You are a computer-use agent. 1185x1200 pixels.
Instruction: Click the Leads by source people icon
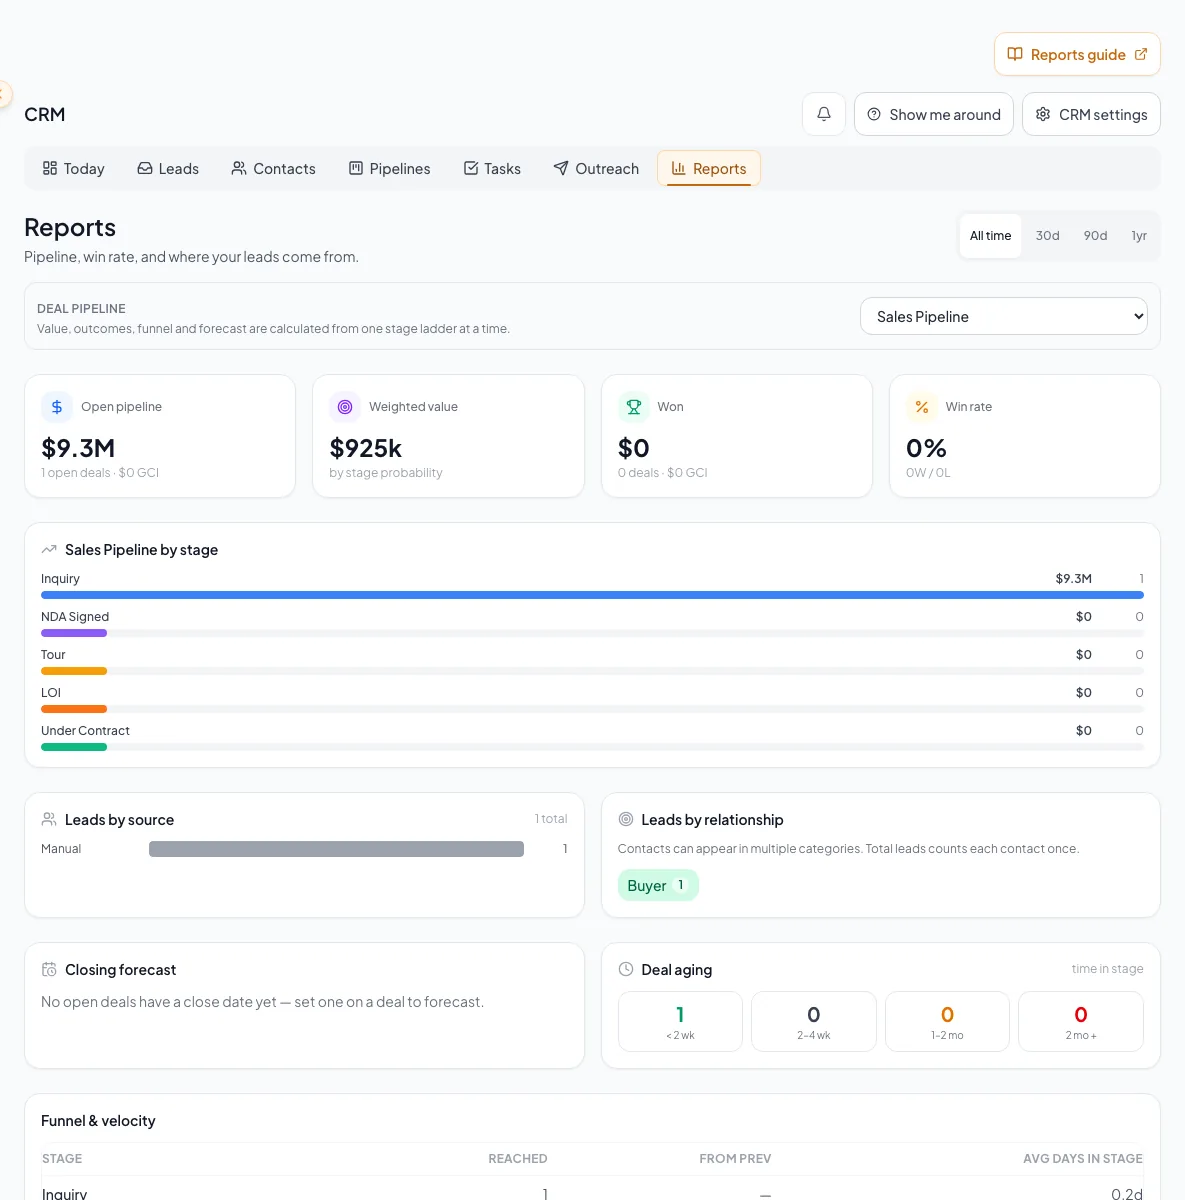click(49, 819)
